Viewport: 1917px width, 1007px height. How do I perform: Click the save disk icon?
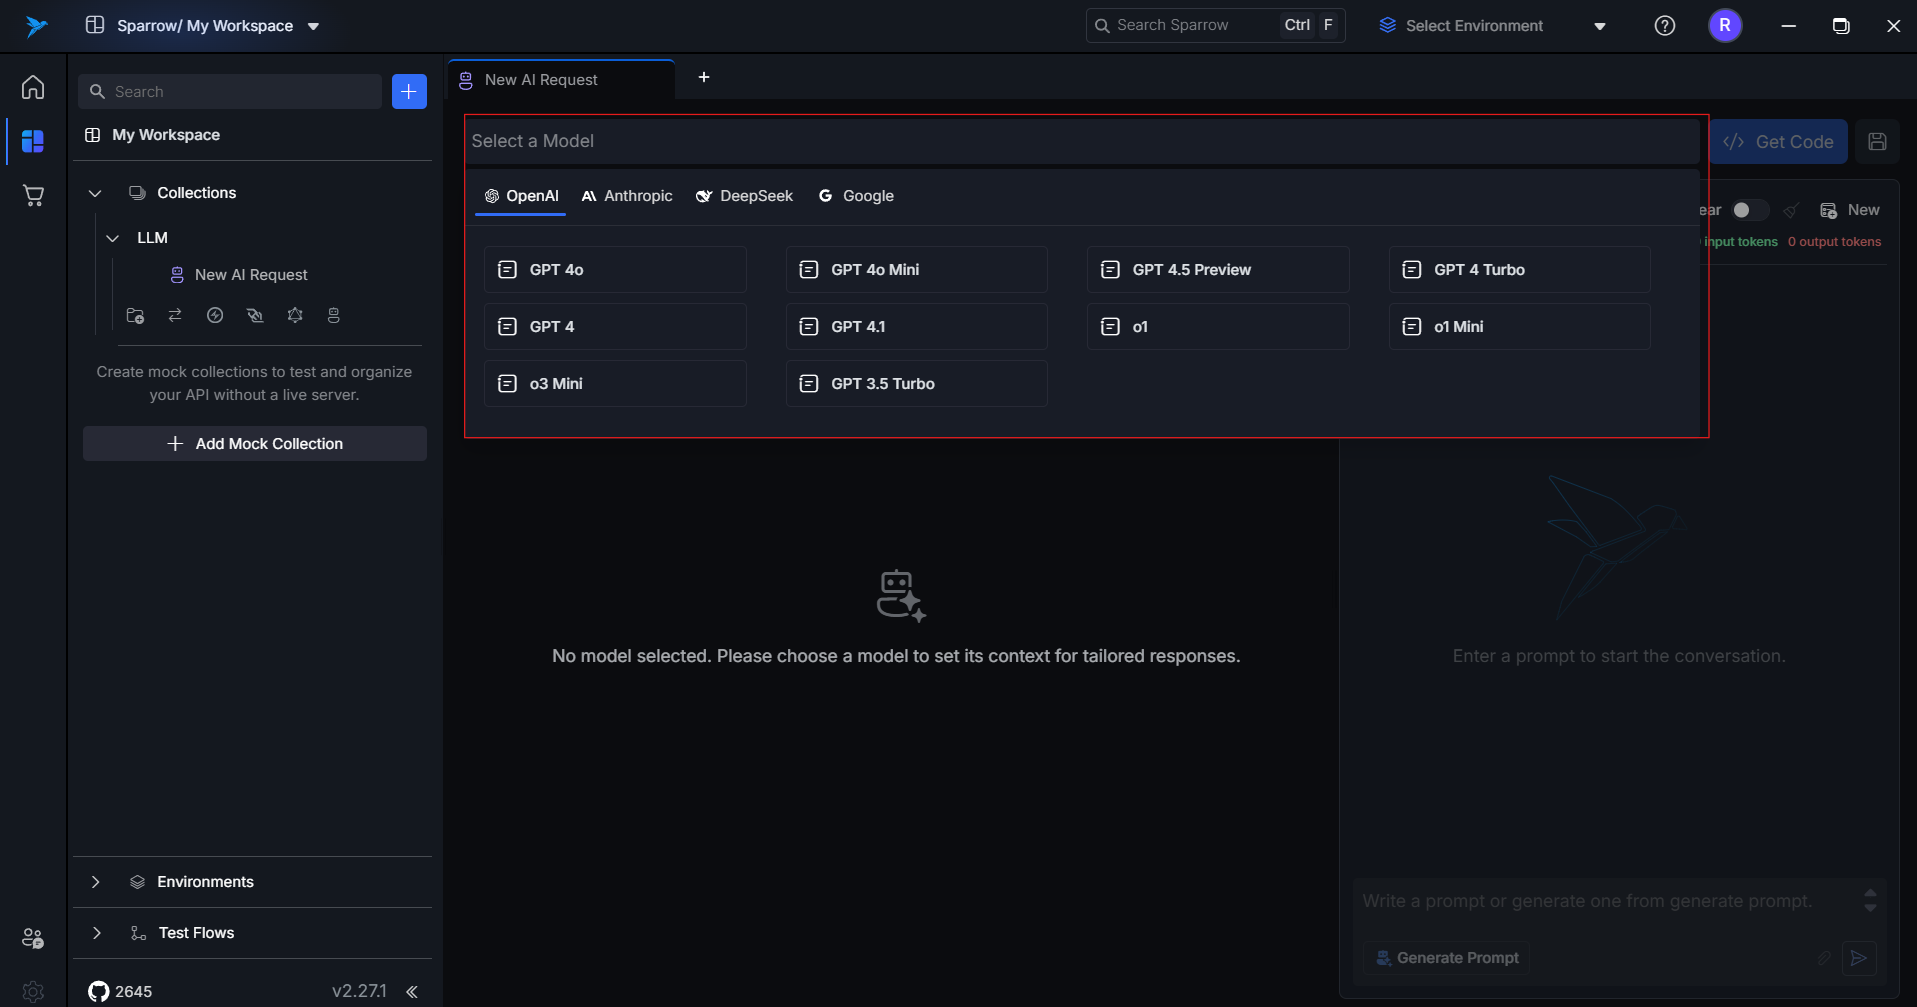[1877, 142]
